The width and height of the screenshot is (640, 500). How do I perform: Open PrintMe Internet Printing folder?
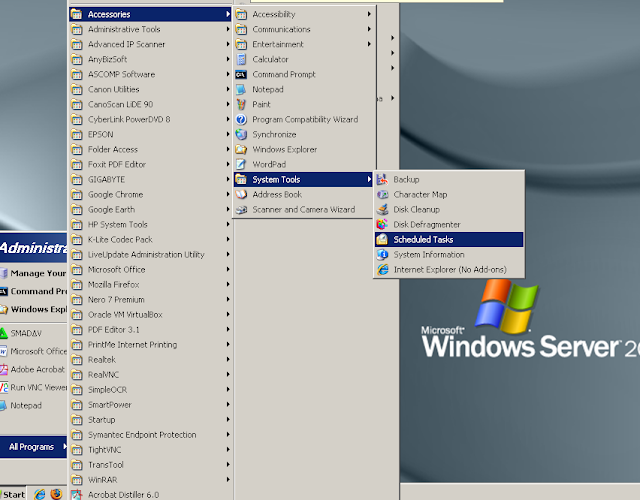pyautogui.click(x=150, y=344)
